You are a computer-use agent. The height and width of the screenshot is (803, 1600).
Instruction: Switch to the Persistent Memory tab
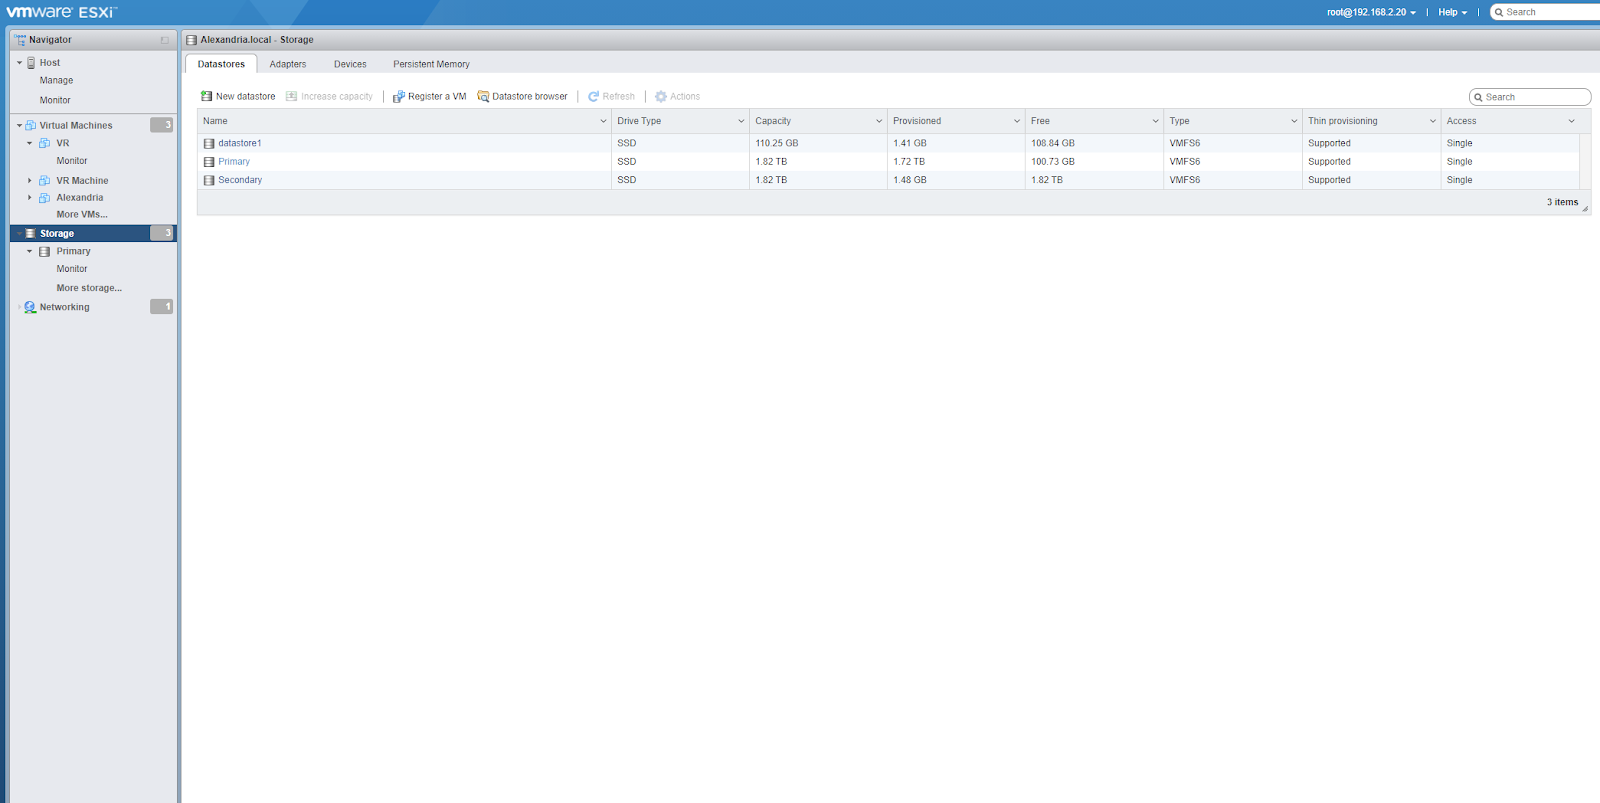[431, 64]
